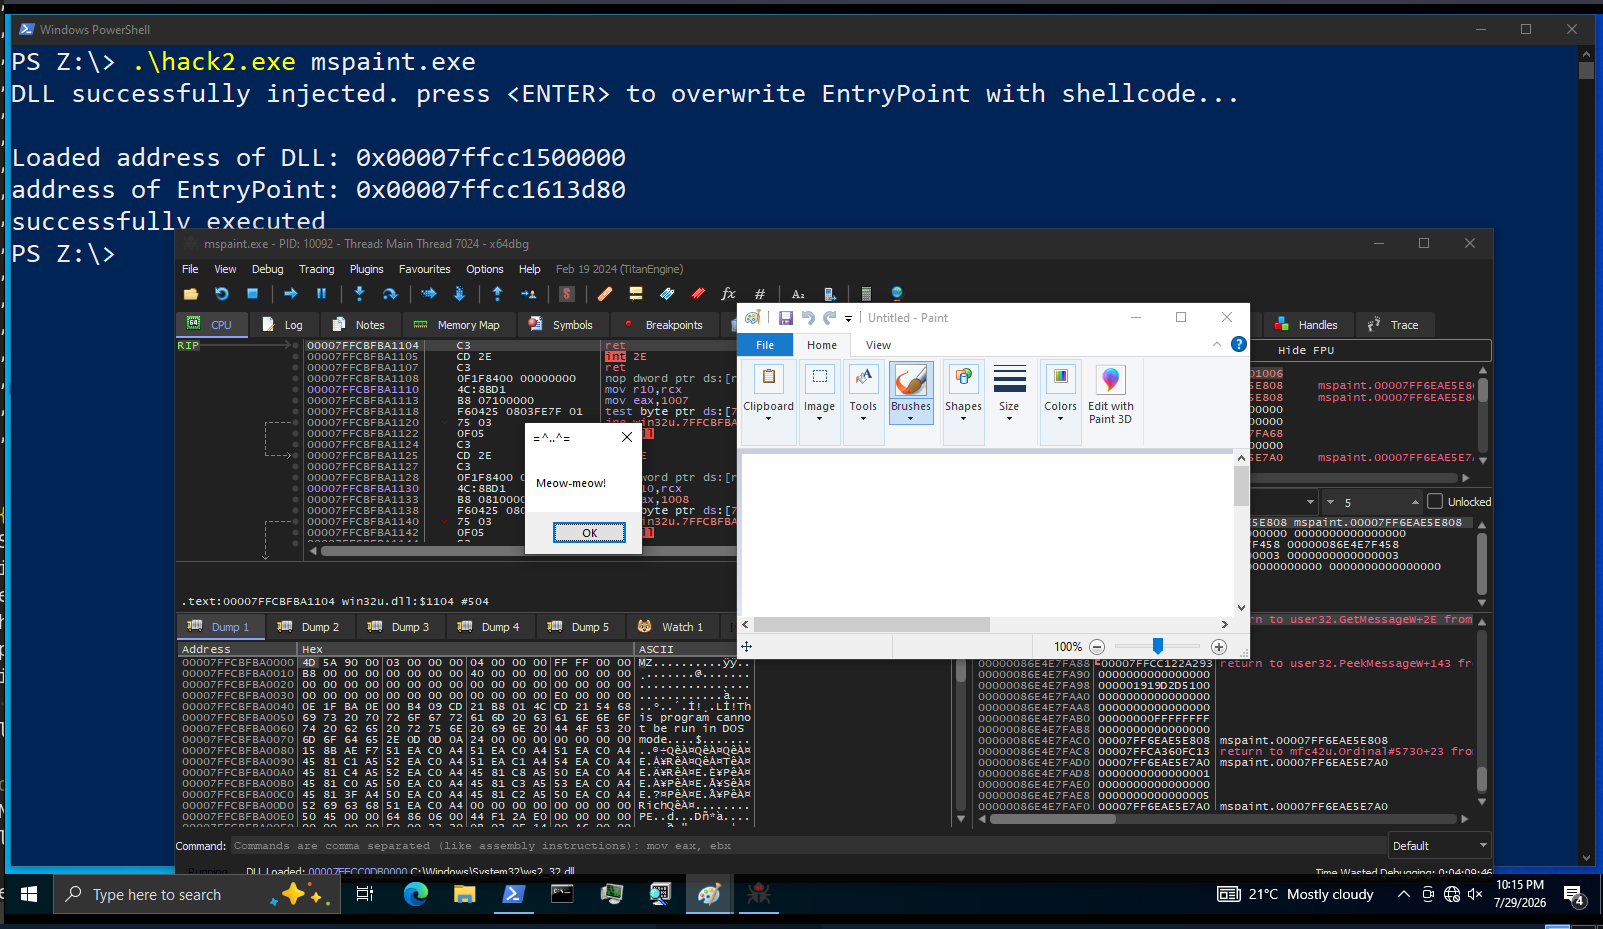Open Edit with Paint 3D
The height and width of the screenshot is (929, 1603).
pos(1110,395)
